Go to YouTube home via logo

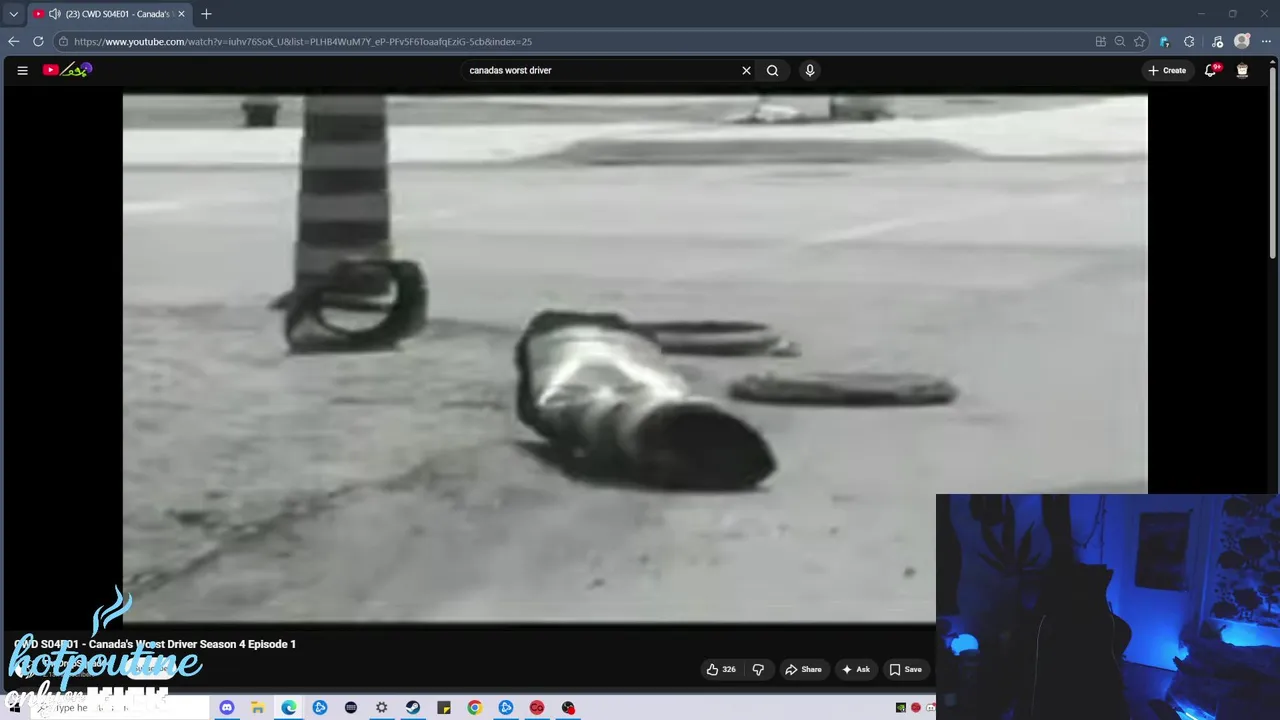[x=67, y=70]
